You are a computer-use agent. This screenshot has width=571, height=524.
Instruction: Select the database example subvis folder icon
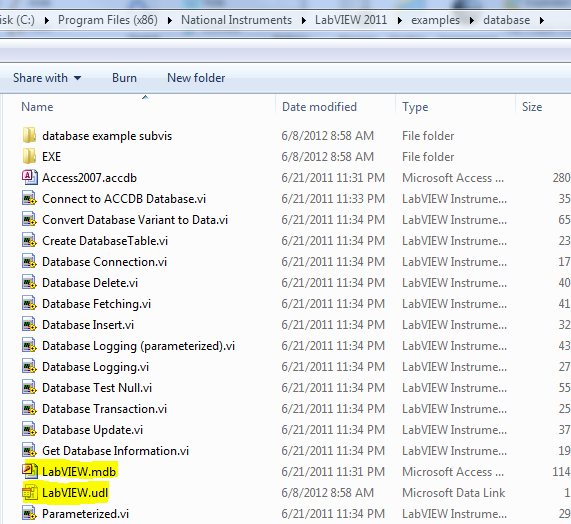(x=29, y=135)
